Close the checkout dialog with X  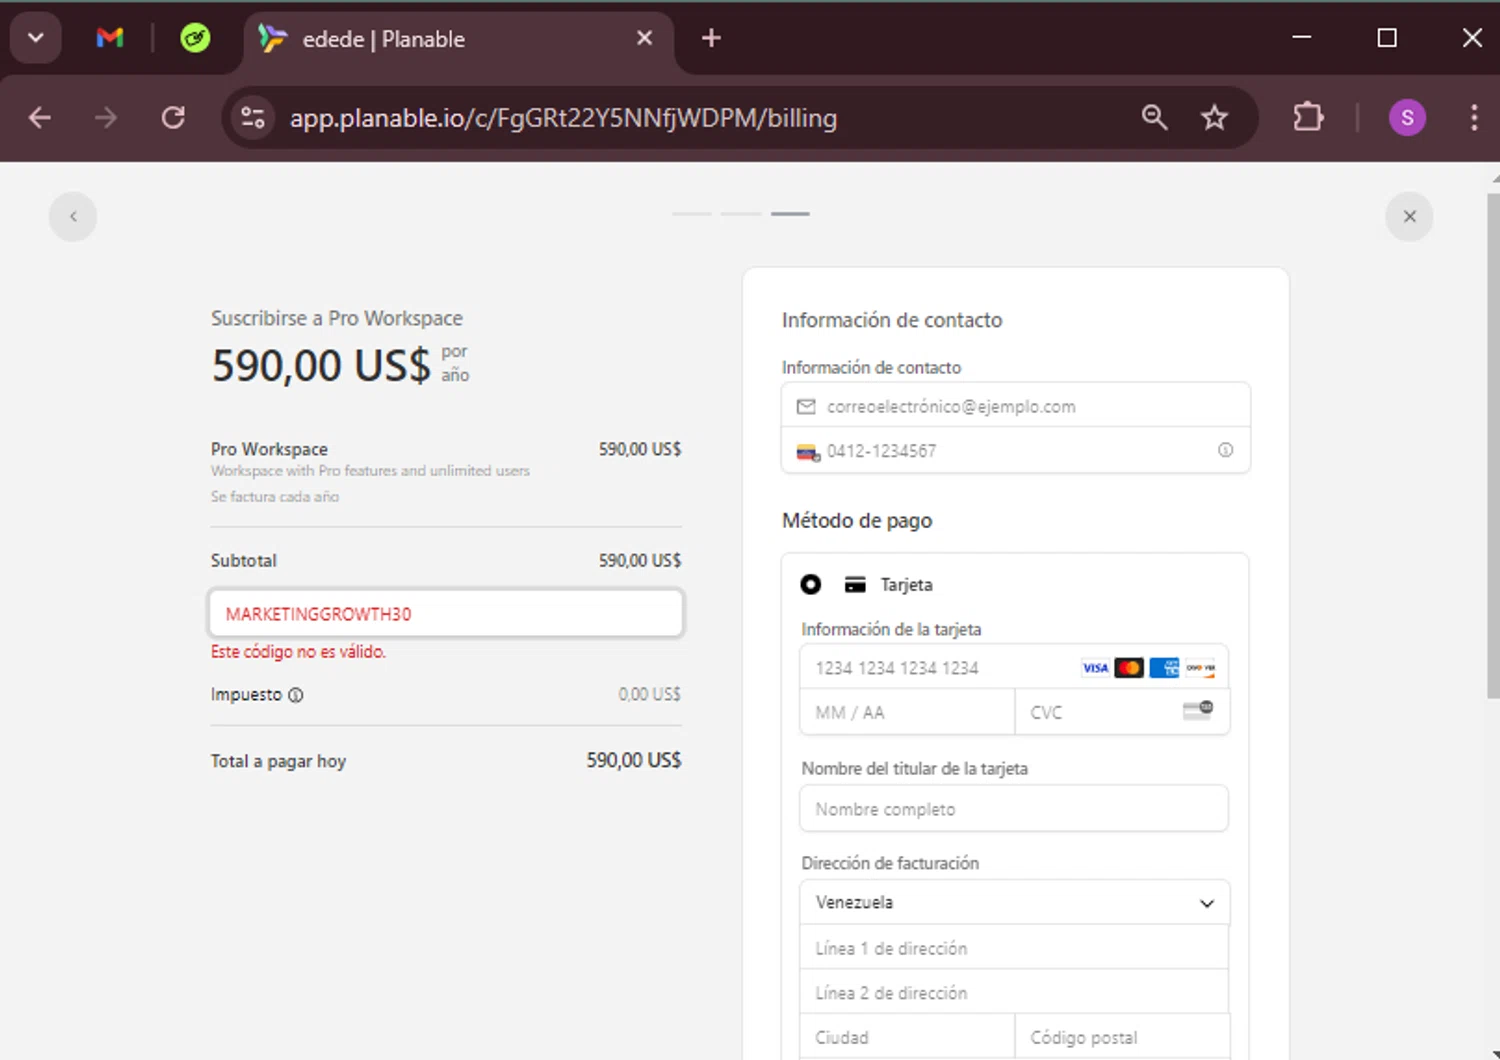tap(1409, 217)
